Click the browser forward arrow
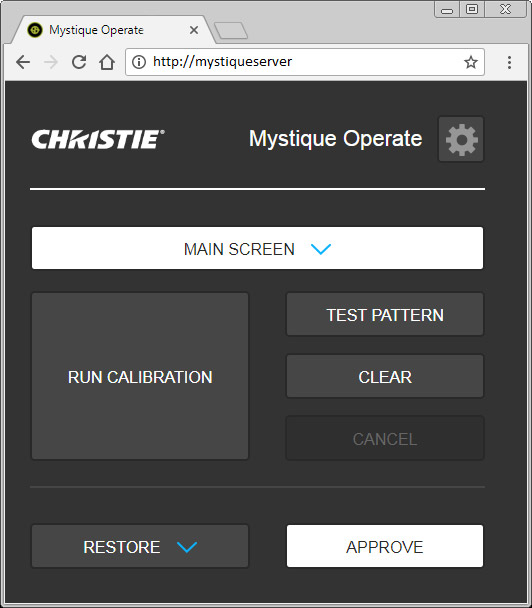The width and height of the screenshot is (532, 608). tap(51, 62)
